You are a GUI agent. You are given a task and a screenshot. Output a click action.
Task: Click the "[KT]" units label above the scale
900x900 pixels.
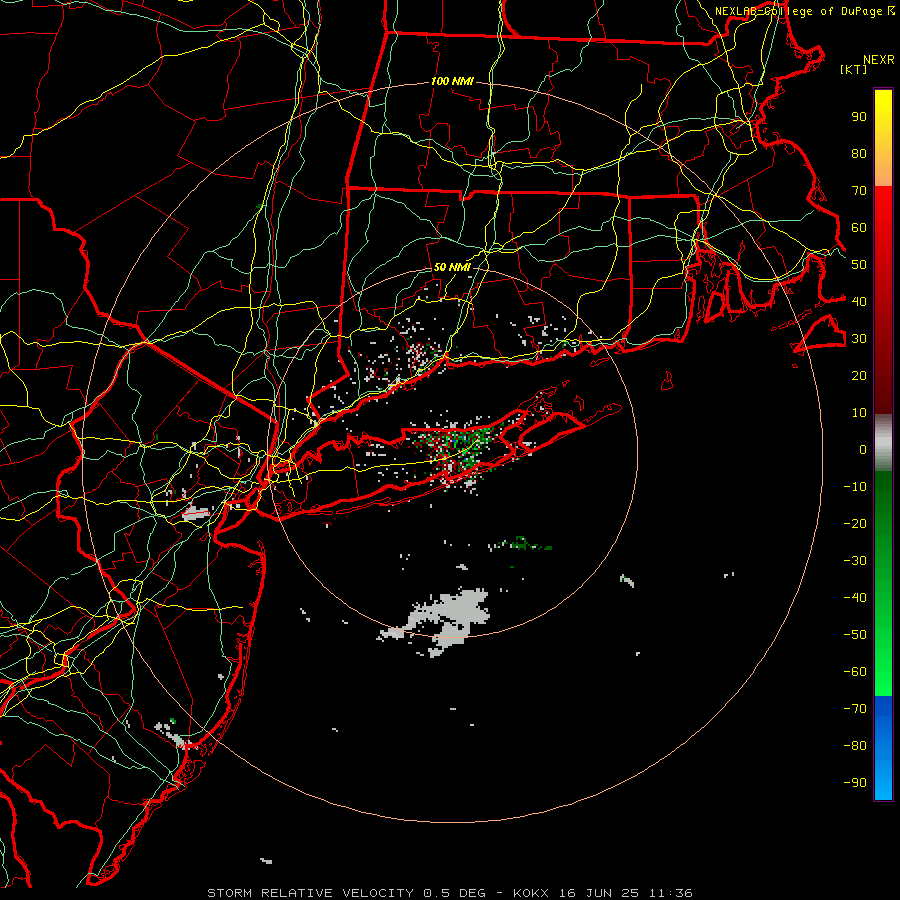(854, 69)
